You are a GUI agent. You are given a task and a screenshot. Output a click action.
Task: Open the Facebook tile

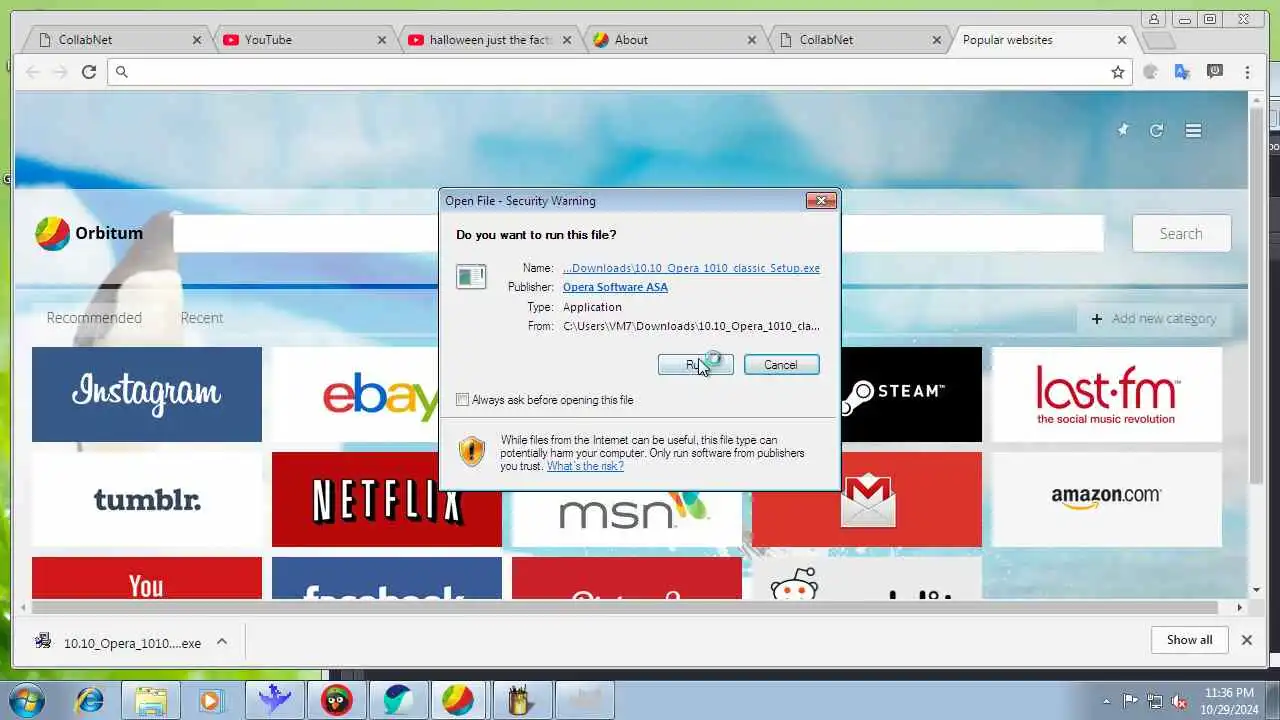click(x=386, y=578)
